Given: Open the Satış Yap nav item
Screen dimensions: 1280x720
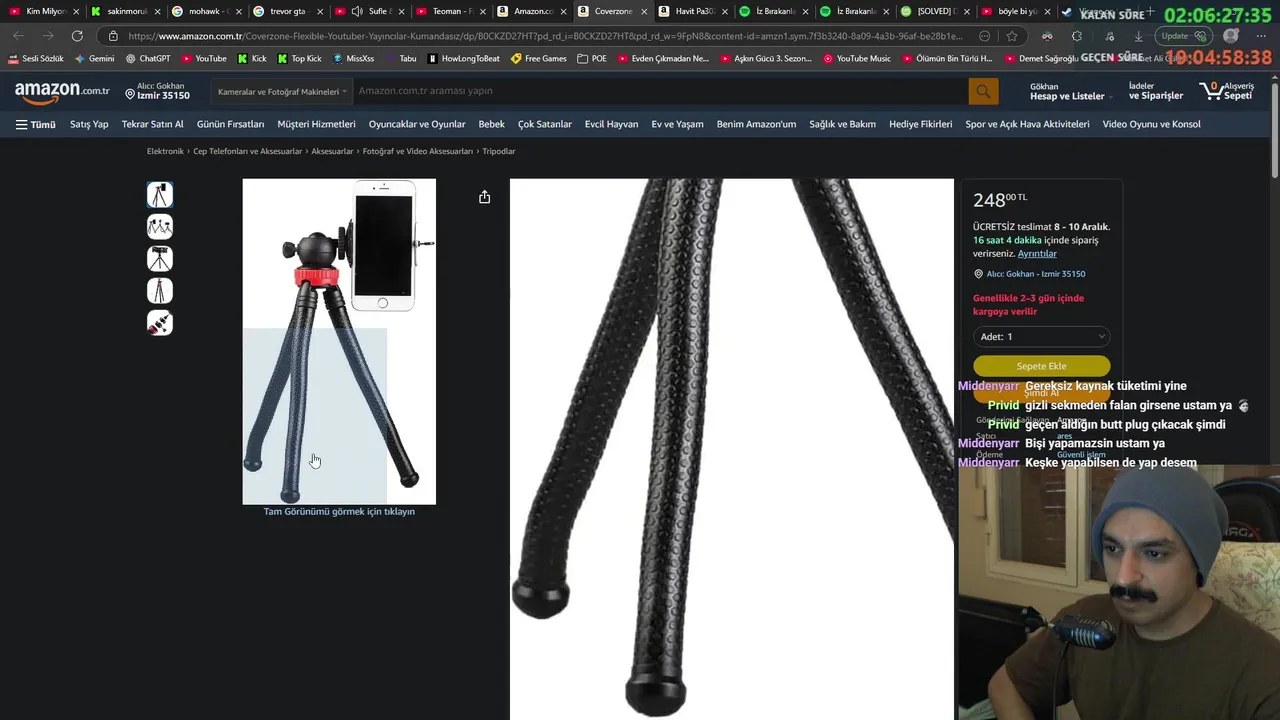Looking at the screenshot, I should (89, 125).
